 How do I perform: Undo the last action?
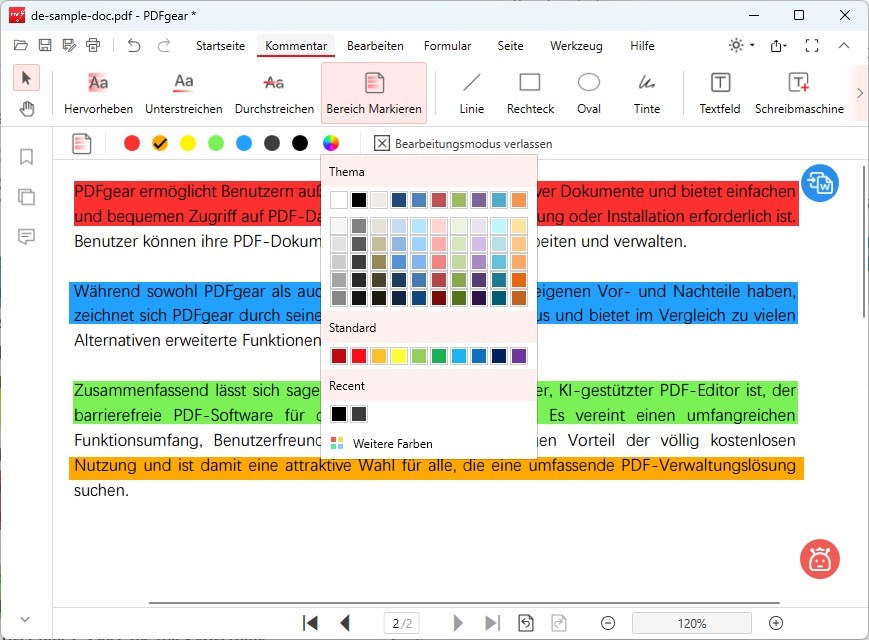134,45
